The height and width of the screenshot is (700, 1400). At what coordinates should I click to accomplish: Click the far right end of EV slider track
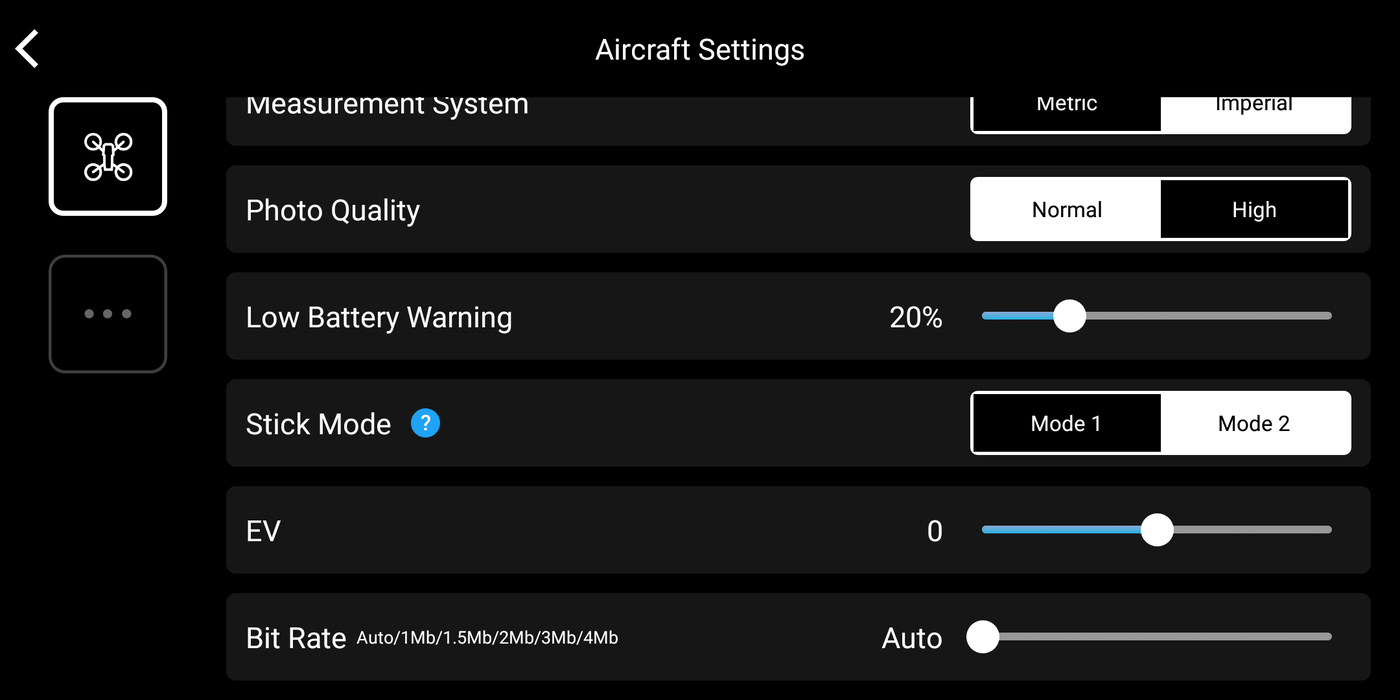(x=1326, y=530)
